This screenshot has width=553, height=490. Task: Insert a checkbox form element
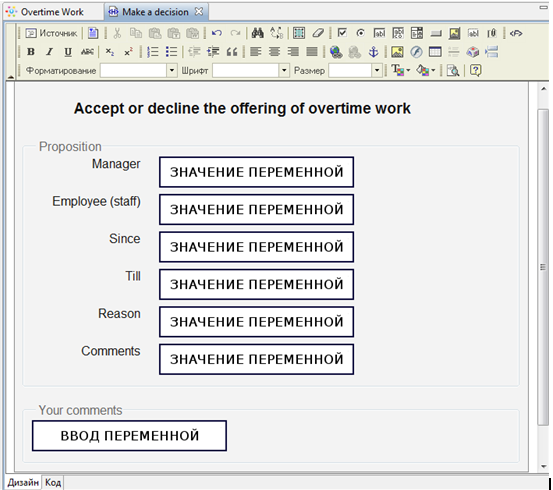(342, 33)
